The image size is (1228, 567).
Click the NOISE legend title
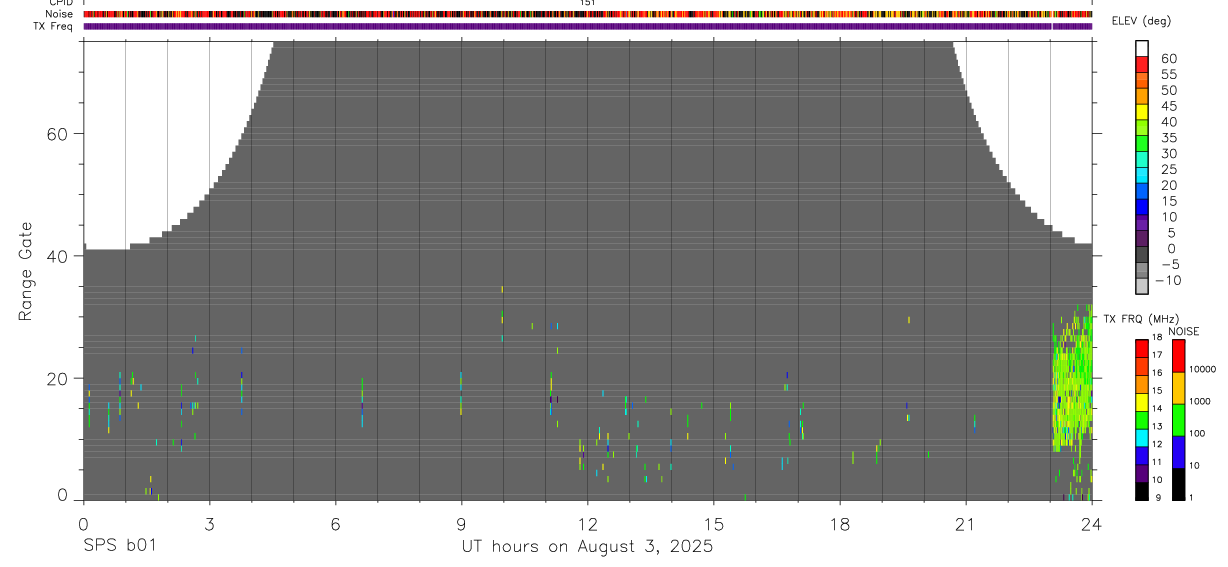(1182, 331)
